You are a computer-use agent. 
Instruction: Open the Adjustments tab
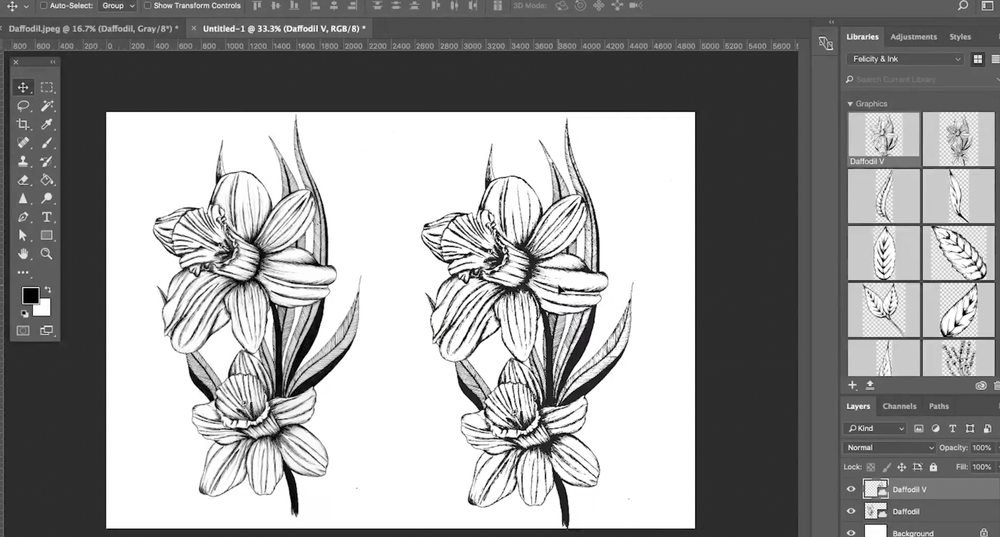click(x=913, y=37)
